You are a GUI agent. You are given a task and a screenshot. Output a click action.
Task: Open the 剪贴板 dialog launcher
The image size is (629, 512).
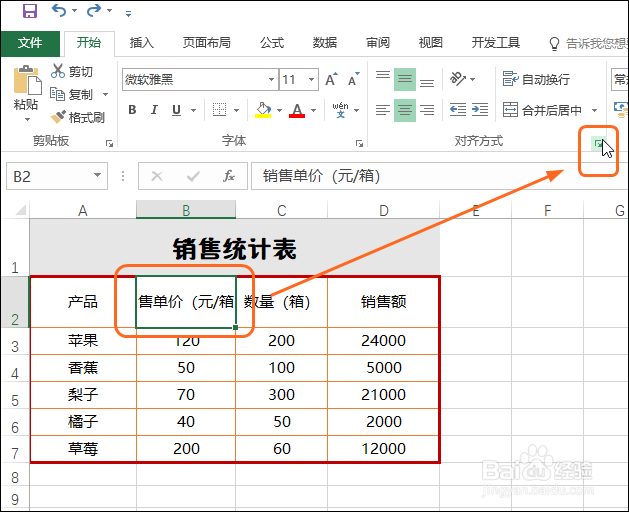pyautogui.click(x=109, y=143)
